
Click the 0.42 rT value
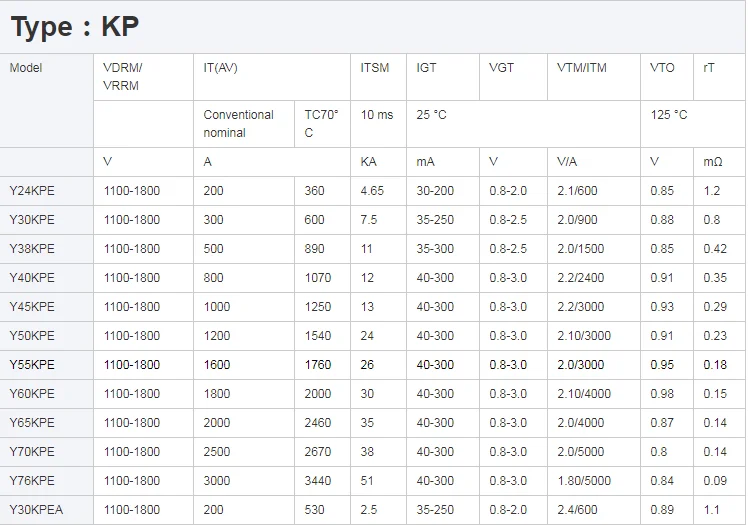[x=715, y=249]
